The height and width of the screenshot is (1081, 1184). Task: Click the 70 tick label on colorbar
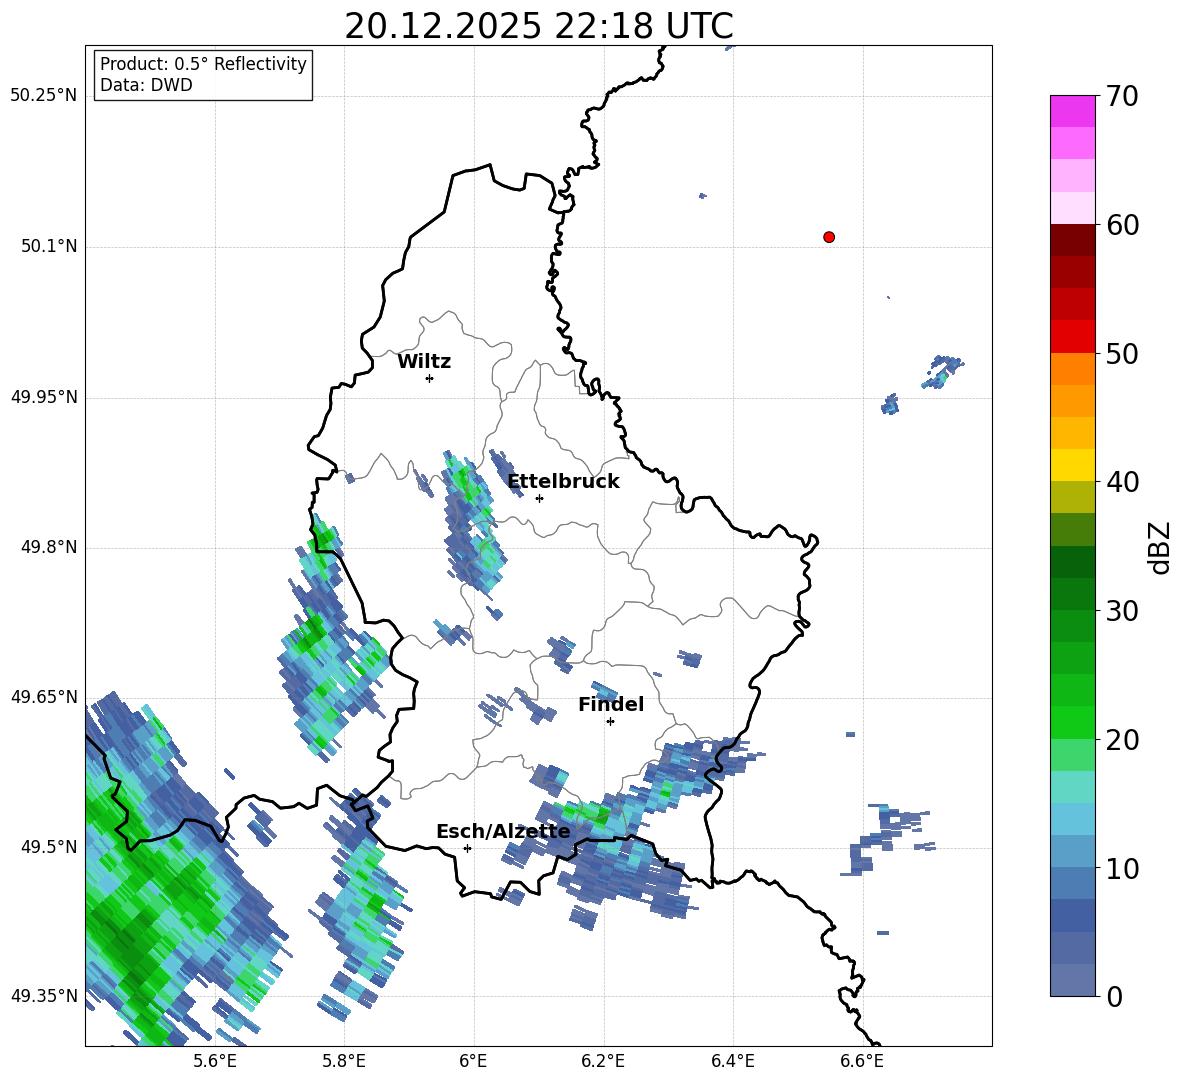(1123, 97)
